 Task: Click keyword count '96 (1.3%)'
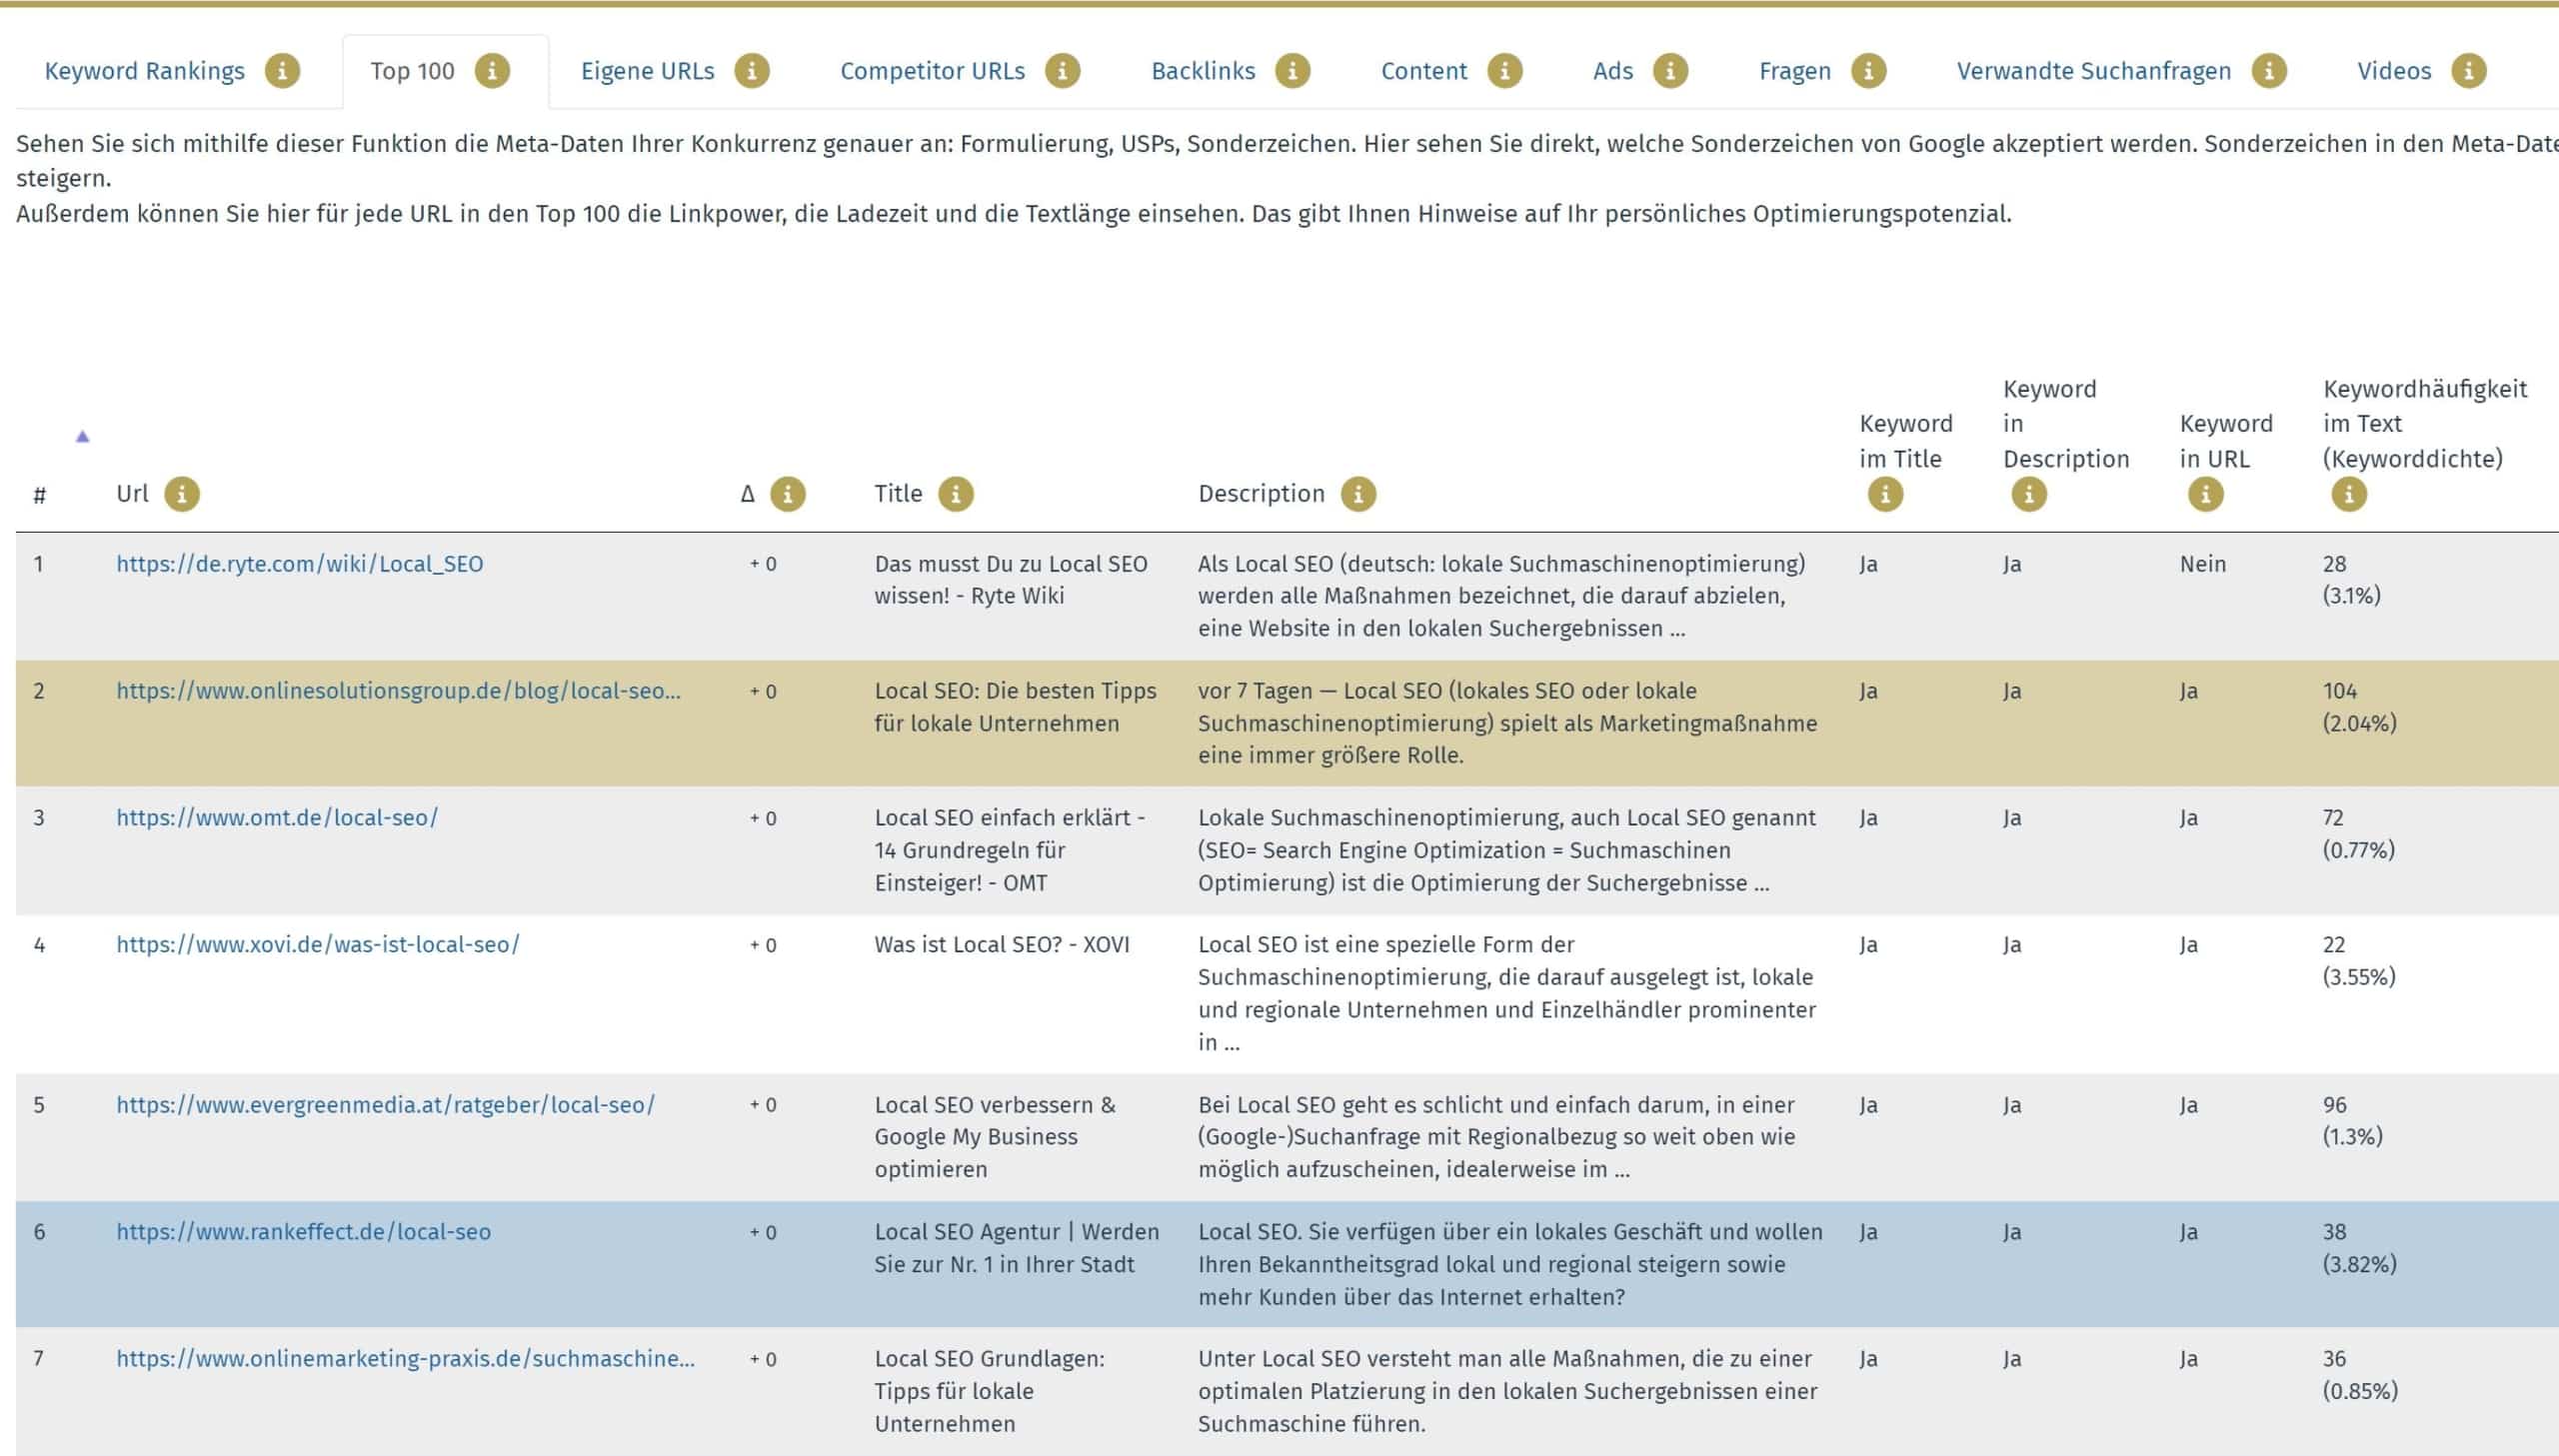(x=2353, y=1121)
